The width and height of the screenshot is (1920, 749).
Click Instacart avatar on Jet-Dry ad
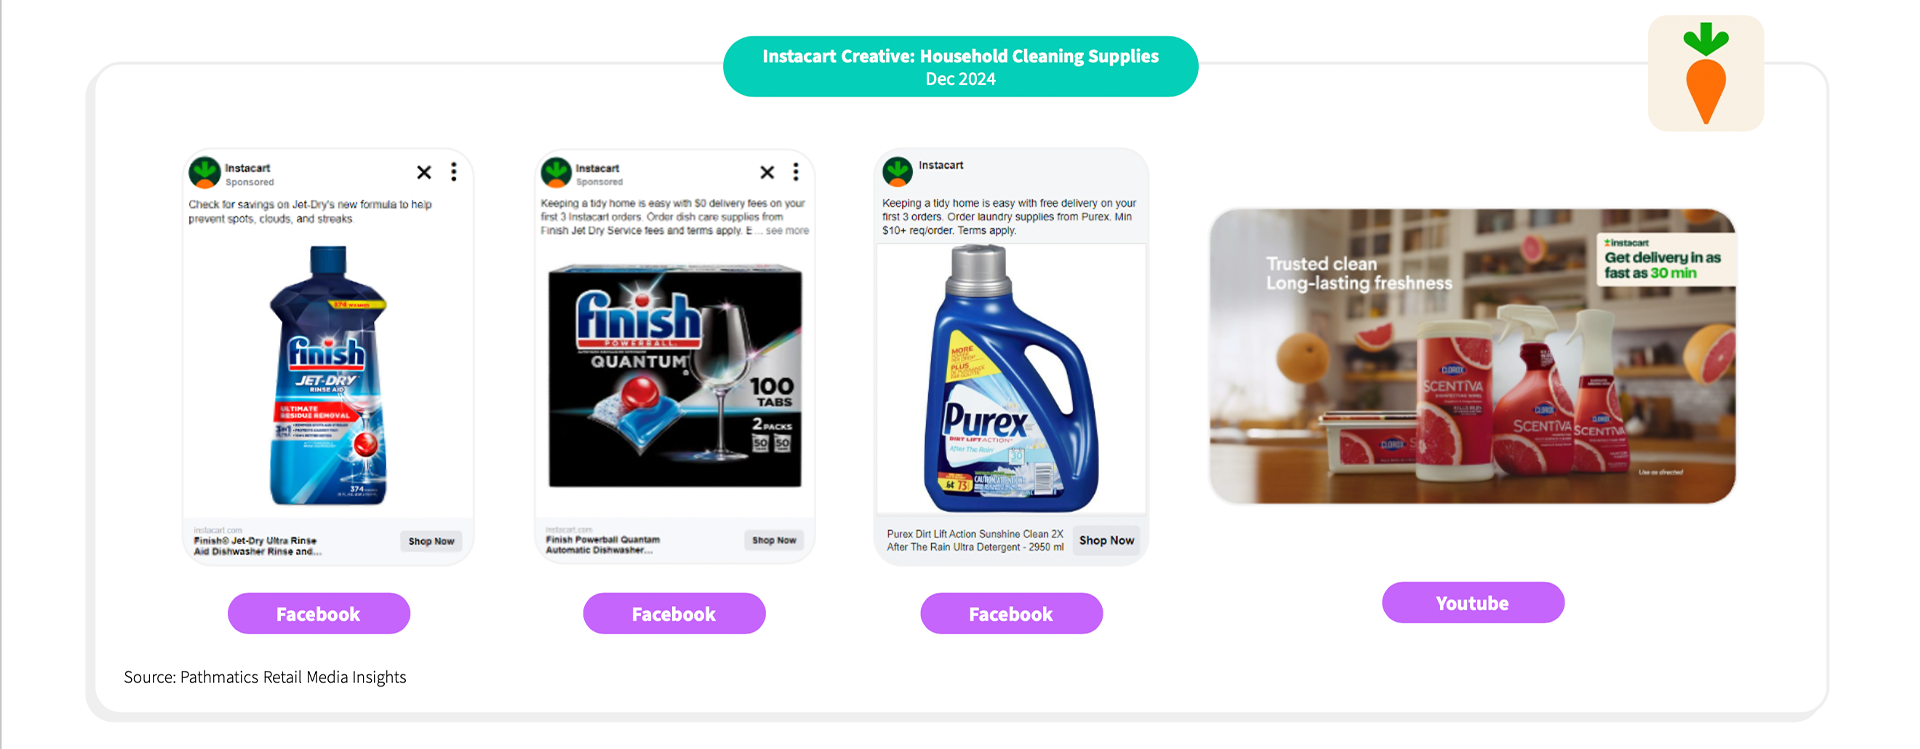pyautogui.click(x=205, y=173)
